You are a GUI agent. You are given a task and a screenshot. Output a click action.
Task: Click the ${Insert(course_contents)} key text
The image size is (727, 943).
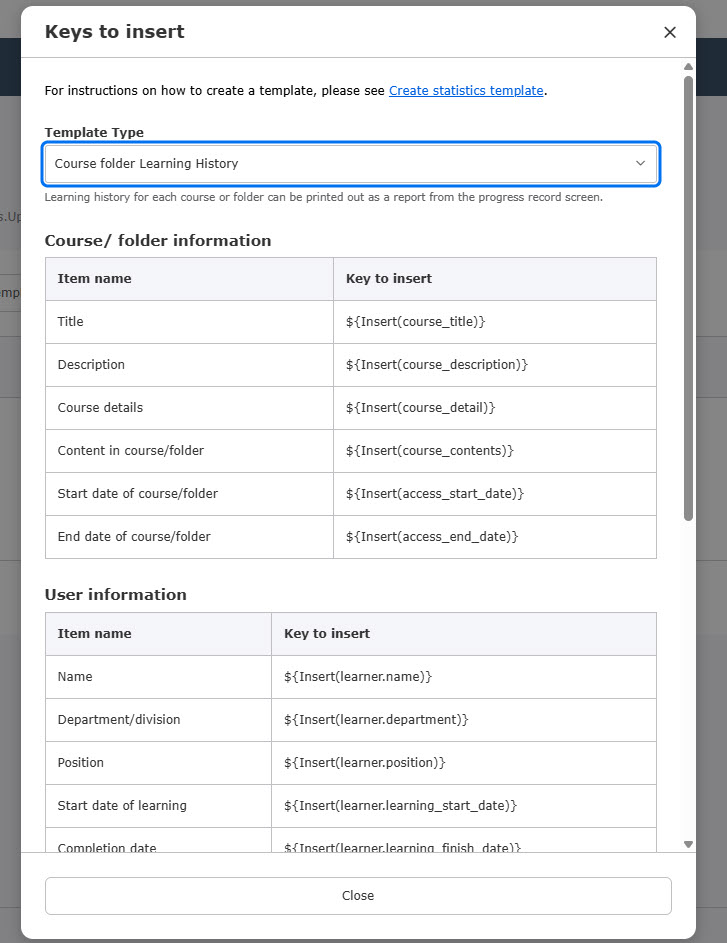[429, 451]
